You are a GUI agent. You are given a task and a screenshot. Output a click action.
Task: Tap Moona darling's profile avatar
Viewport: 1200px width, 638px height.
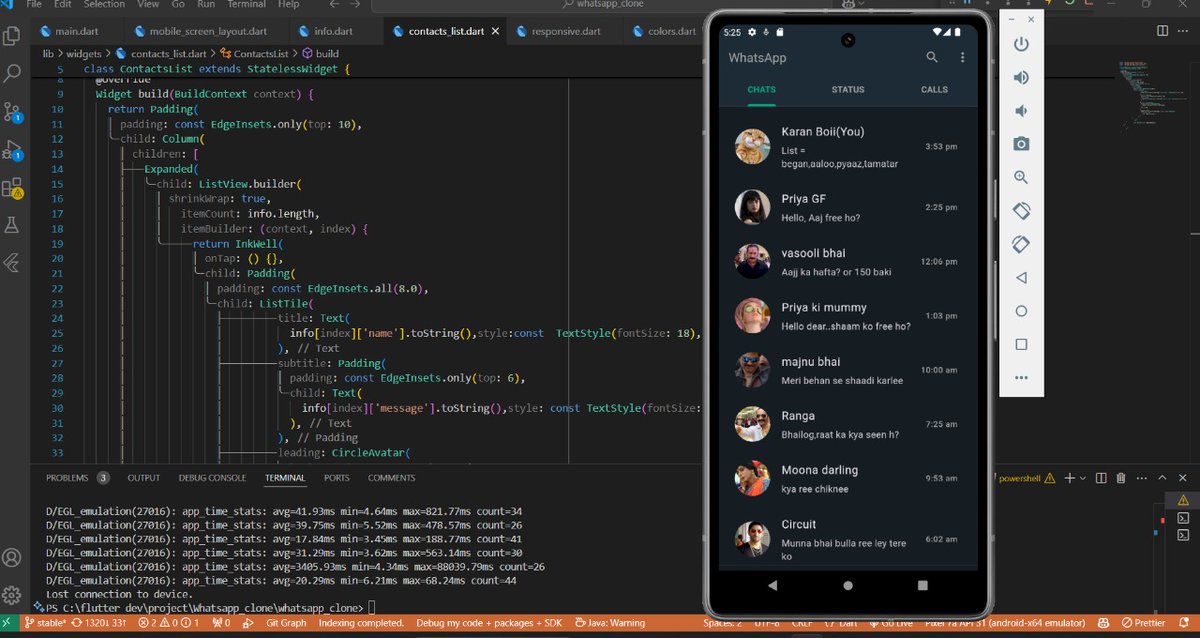[752, 478]
